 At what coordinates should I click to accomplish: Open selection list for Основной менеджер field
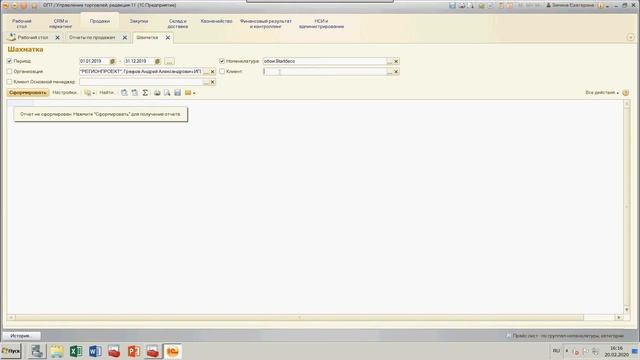tap(206, 82)
